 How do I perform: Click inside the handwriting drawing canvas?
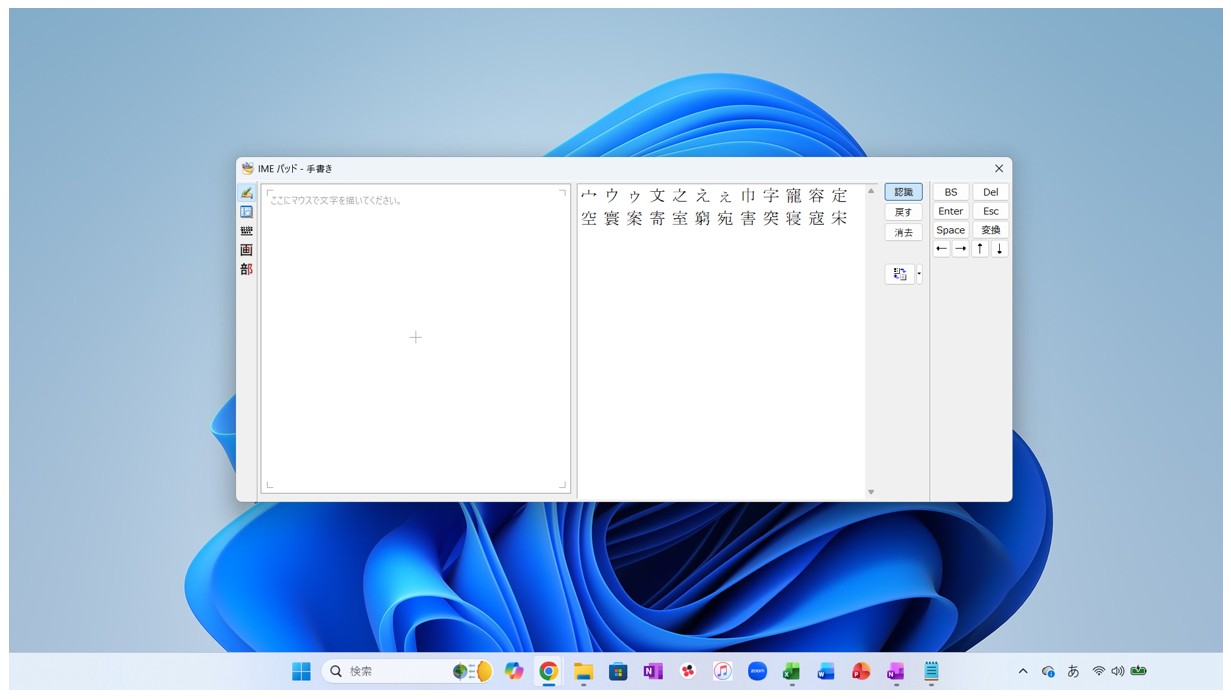pos(415,338)
